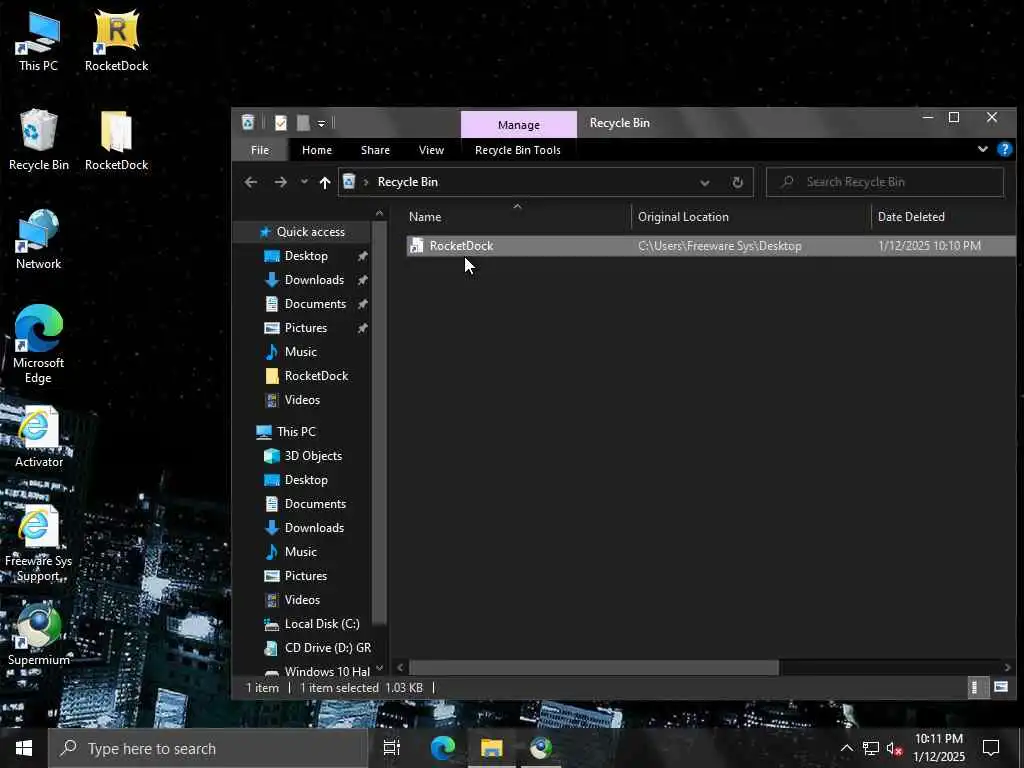Image resolution: width=1024 pixels, height=768 pixels.
Task: Open This PC desktop shortcut
Action: [x=38, y=41]
